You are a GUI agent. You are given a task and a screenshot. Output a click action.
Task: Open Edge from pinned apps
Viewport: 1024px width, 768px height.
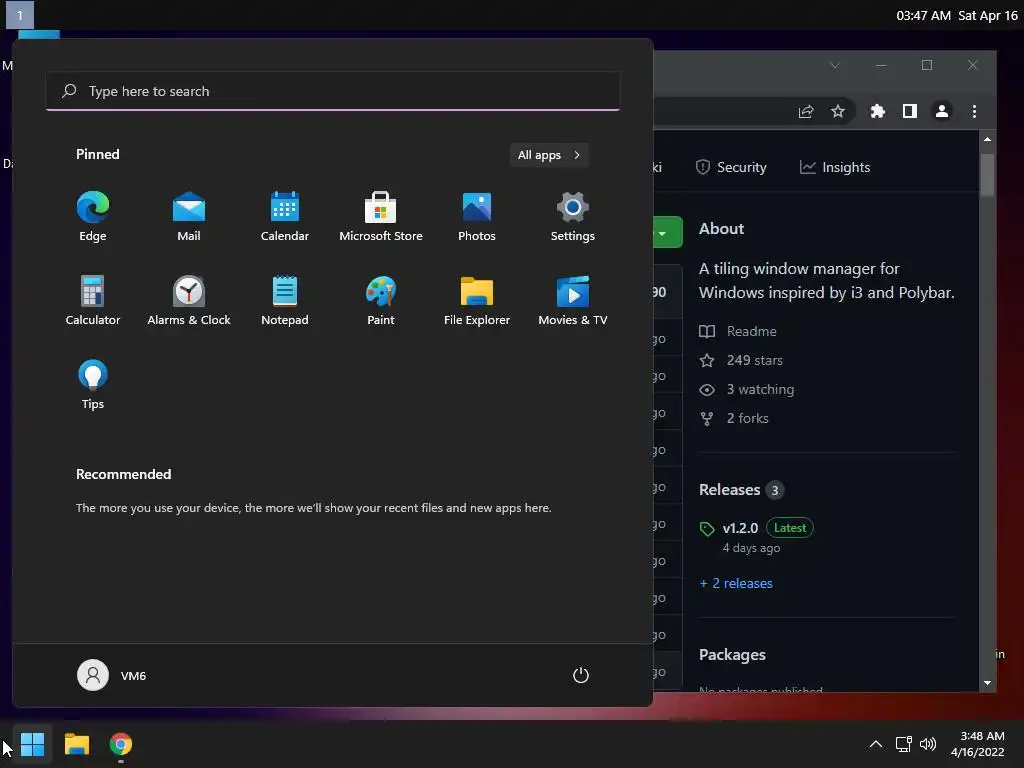(93, 217)
